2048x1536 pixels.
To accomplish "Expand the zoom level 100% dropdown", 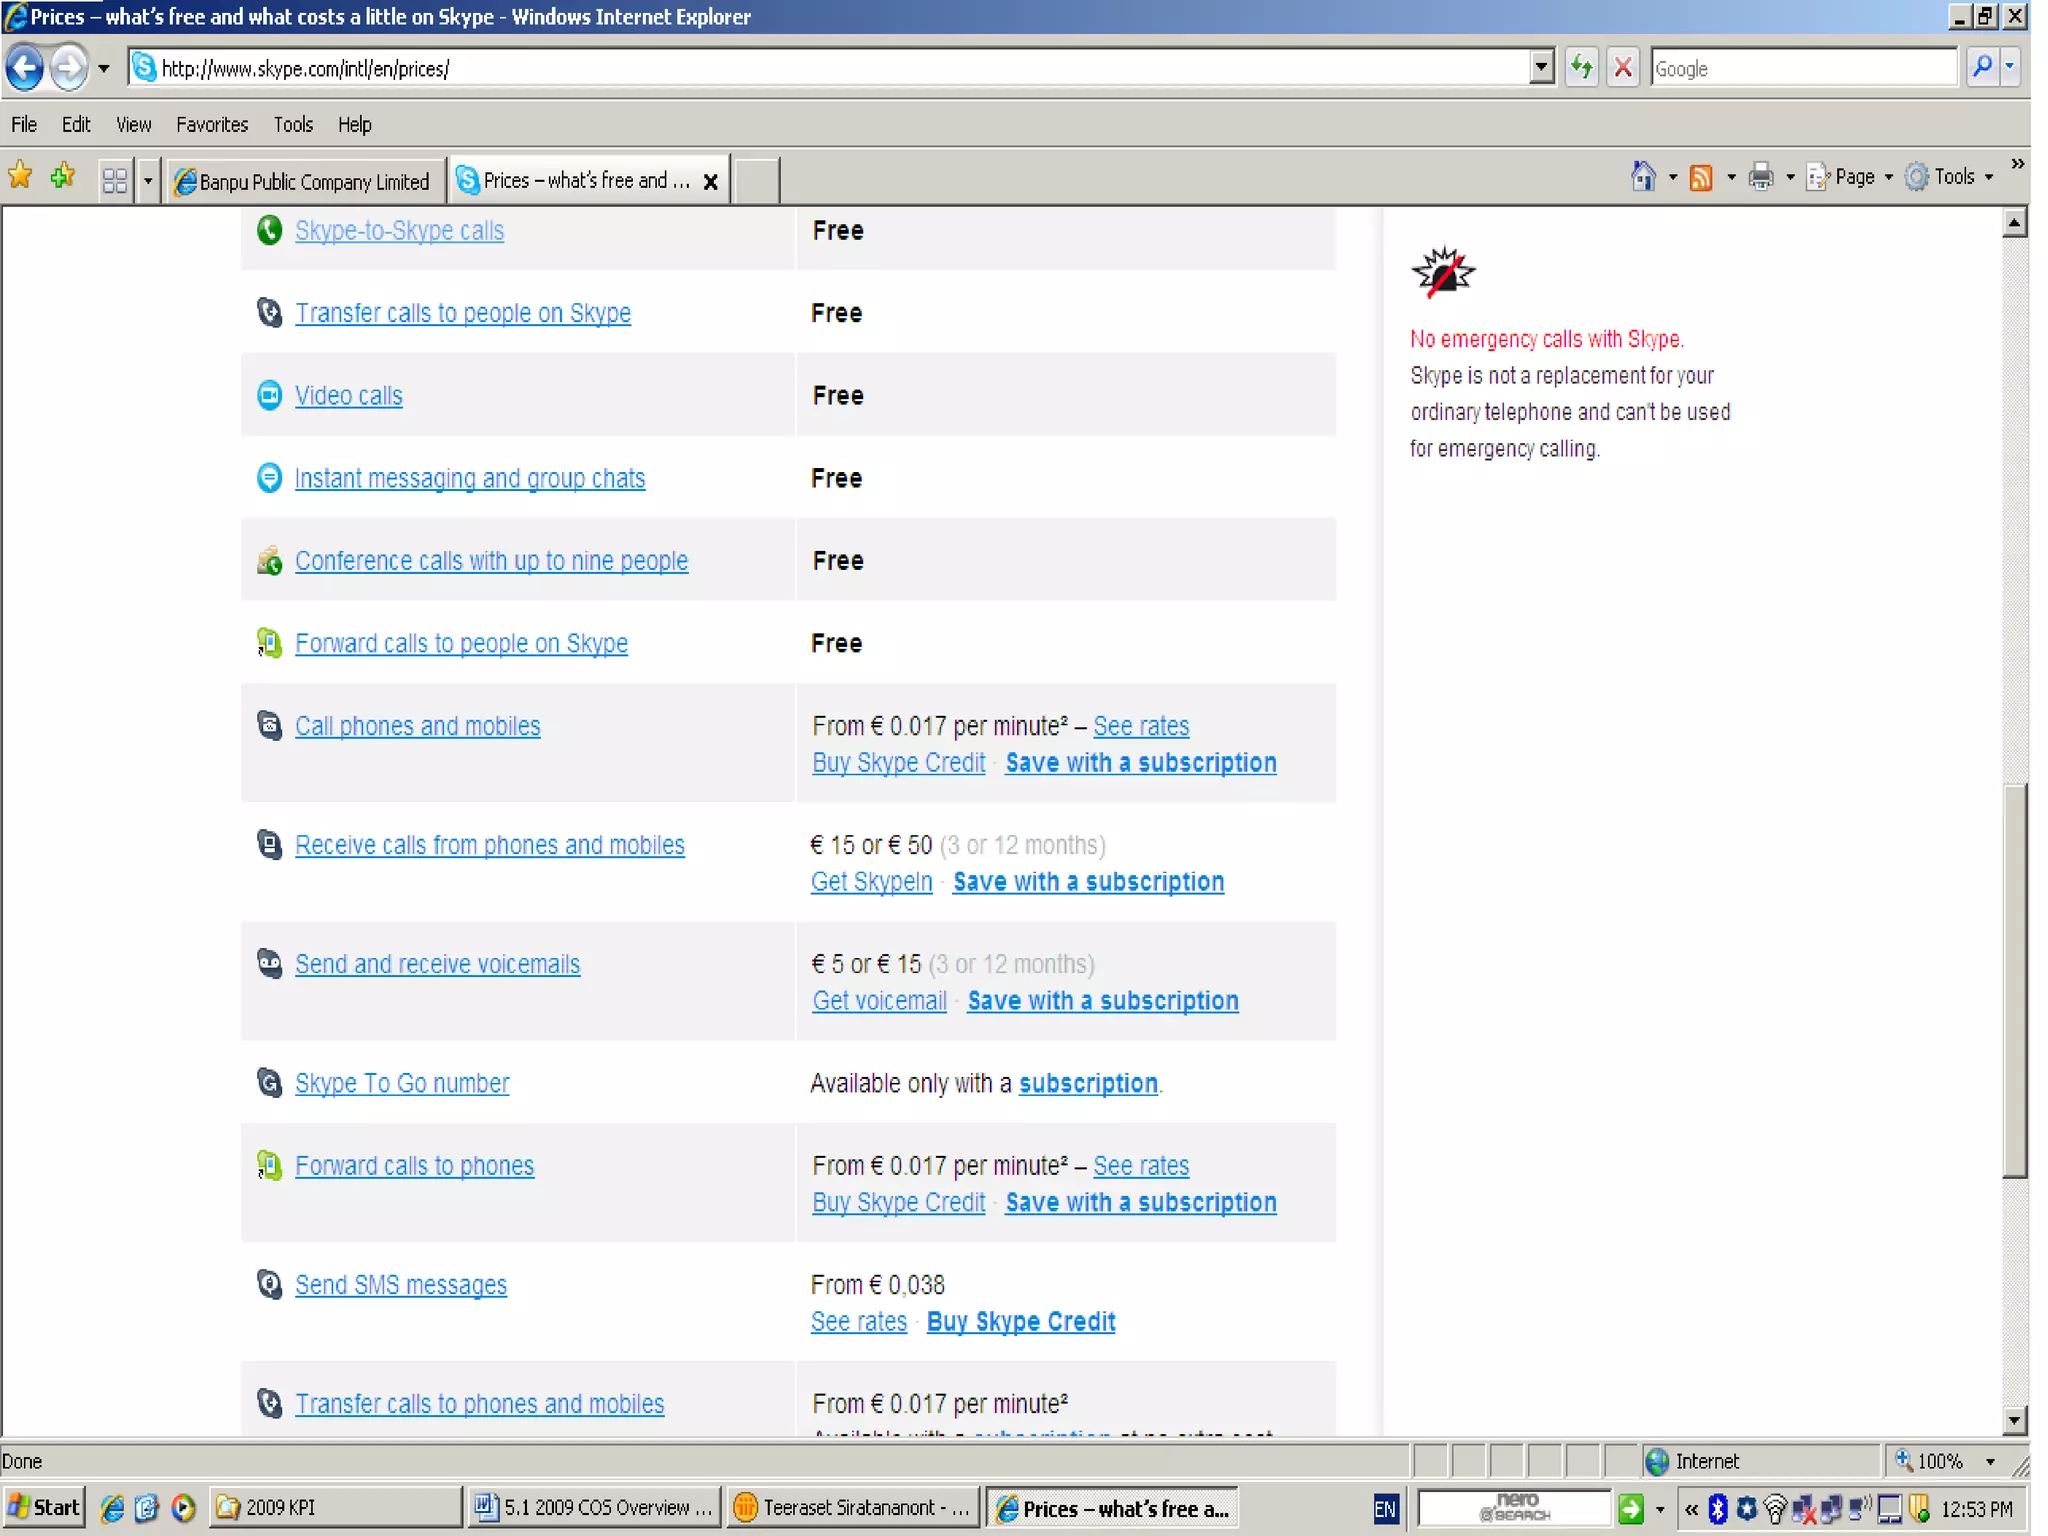I will point(1990,1462).
